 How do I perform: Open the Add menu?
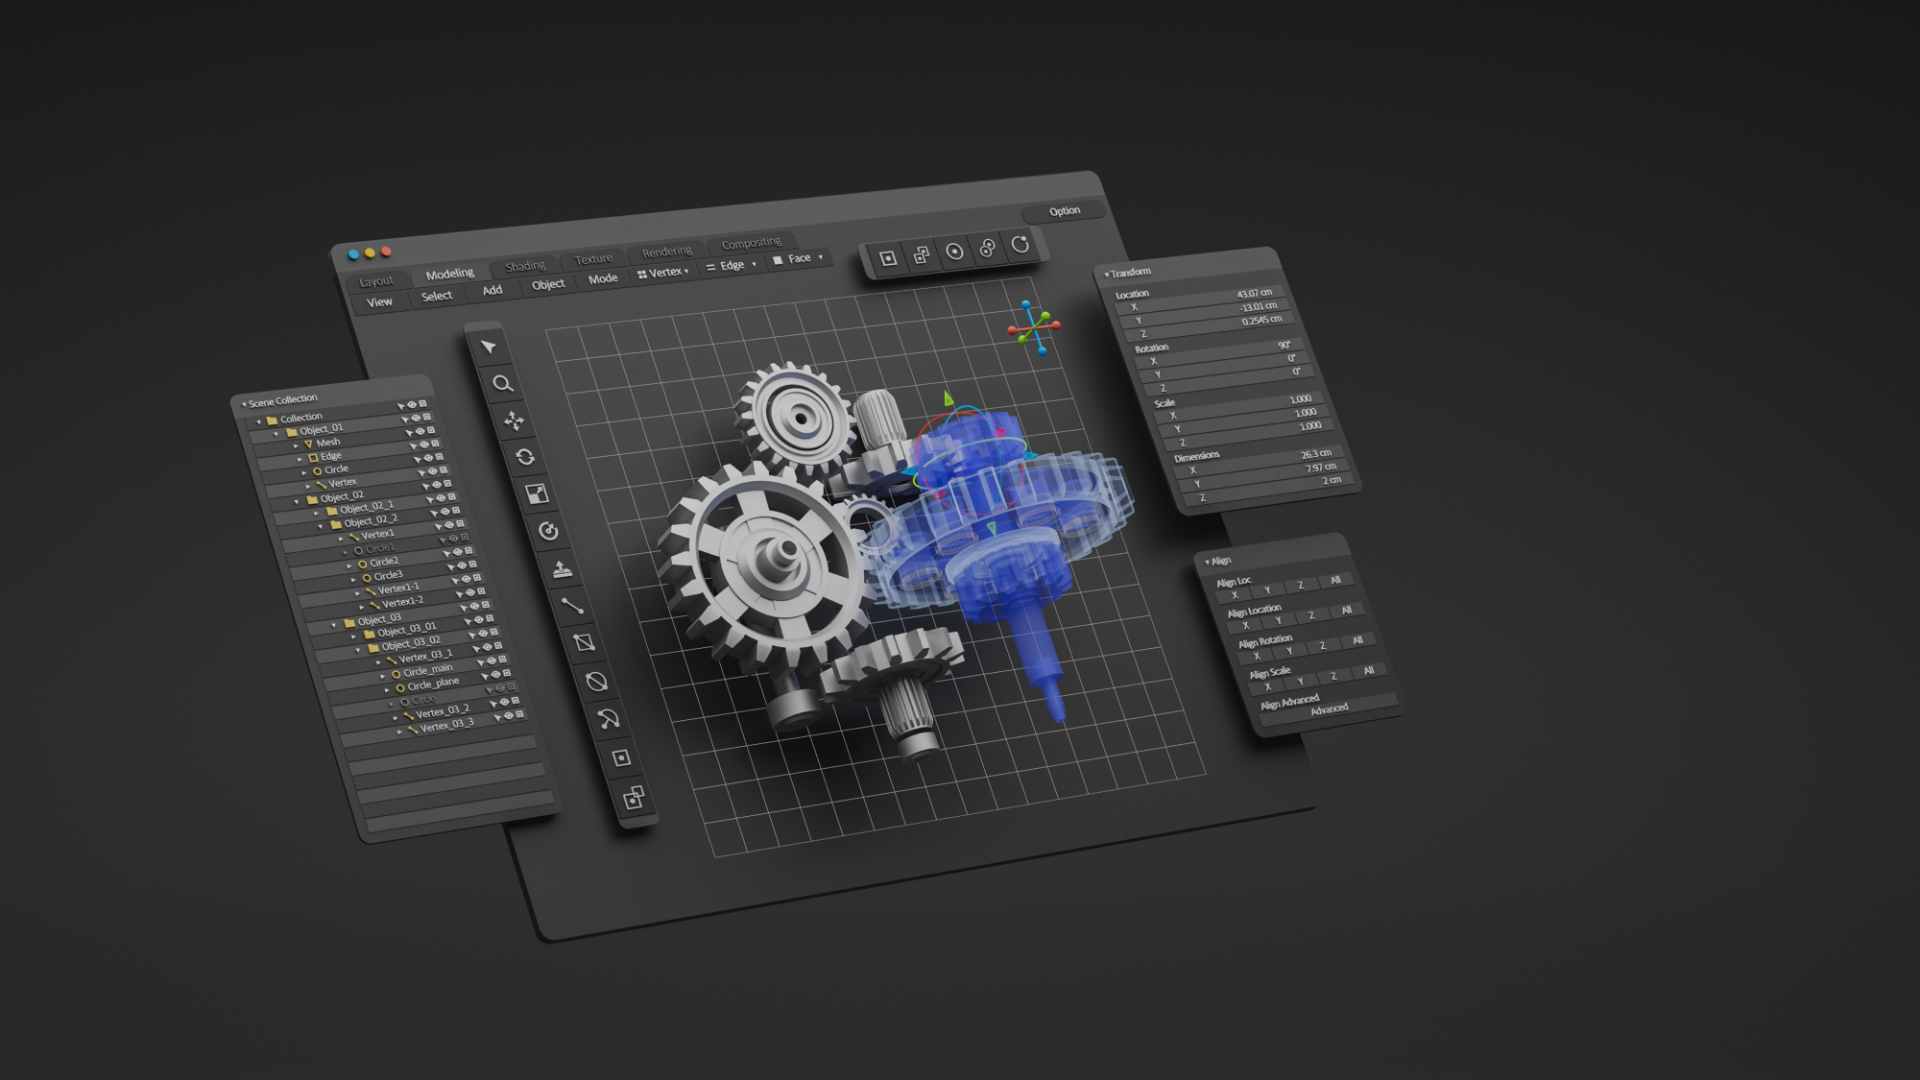click(492, 290)
